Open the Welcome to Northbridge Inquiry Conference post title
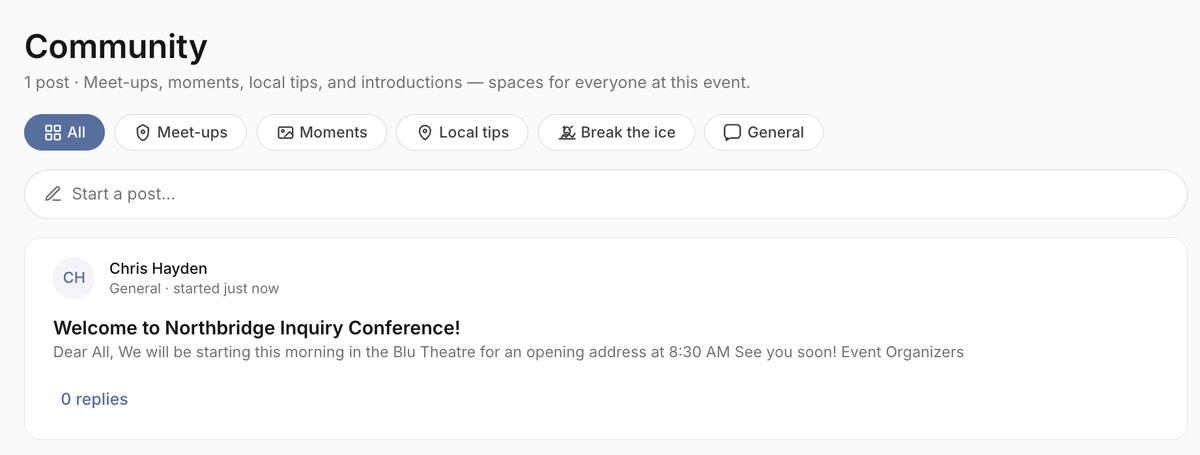 (257, 328)
